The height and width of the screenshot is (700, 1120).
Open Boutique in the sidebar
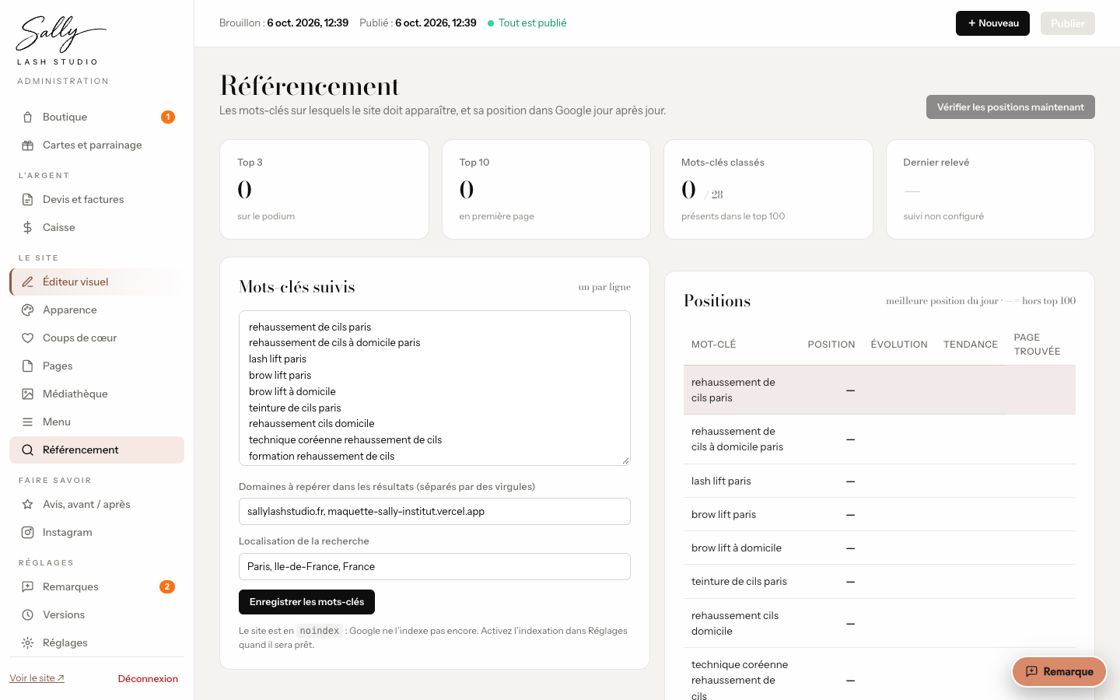(x=96, y=117)
